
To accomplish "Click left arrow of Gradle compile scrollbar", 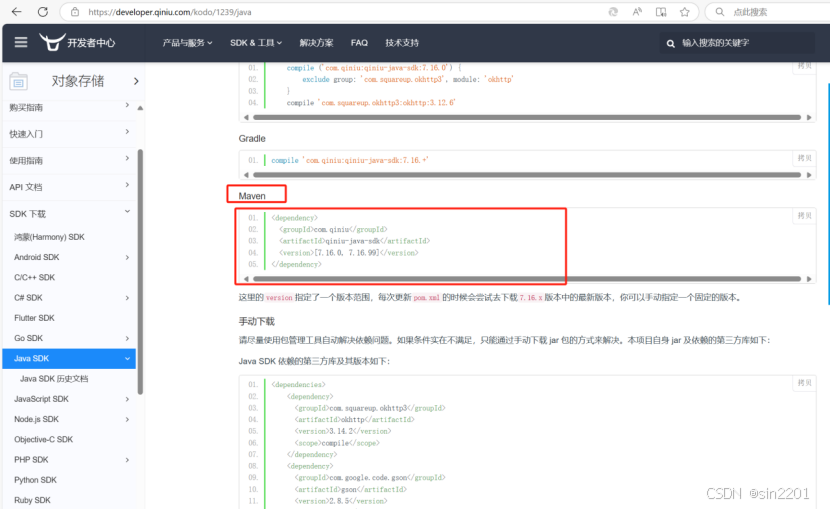I will tap(246, 174).
